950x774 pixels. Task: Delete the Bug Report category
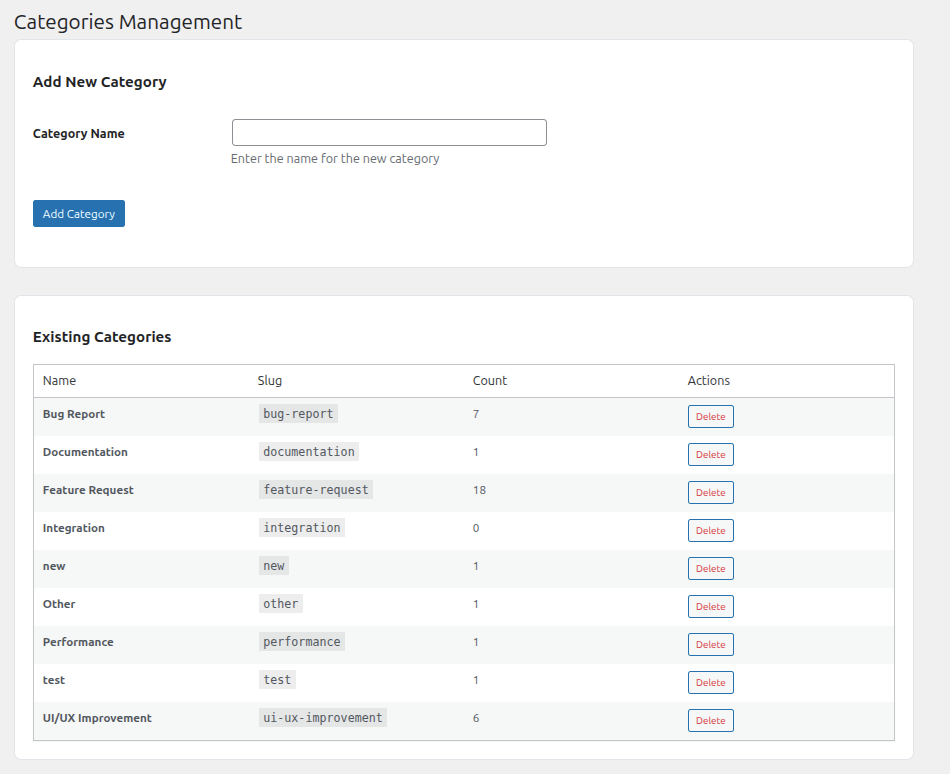point(710,416)
